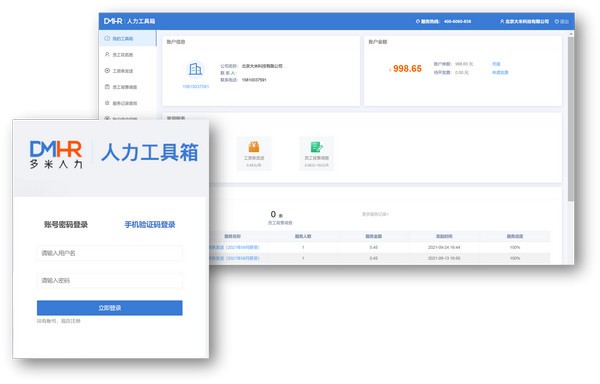Switch to 手机验证码登录 tab
Screen dimensions: 600x384
point(150,225)
